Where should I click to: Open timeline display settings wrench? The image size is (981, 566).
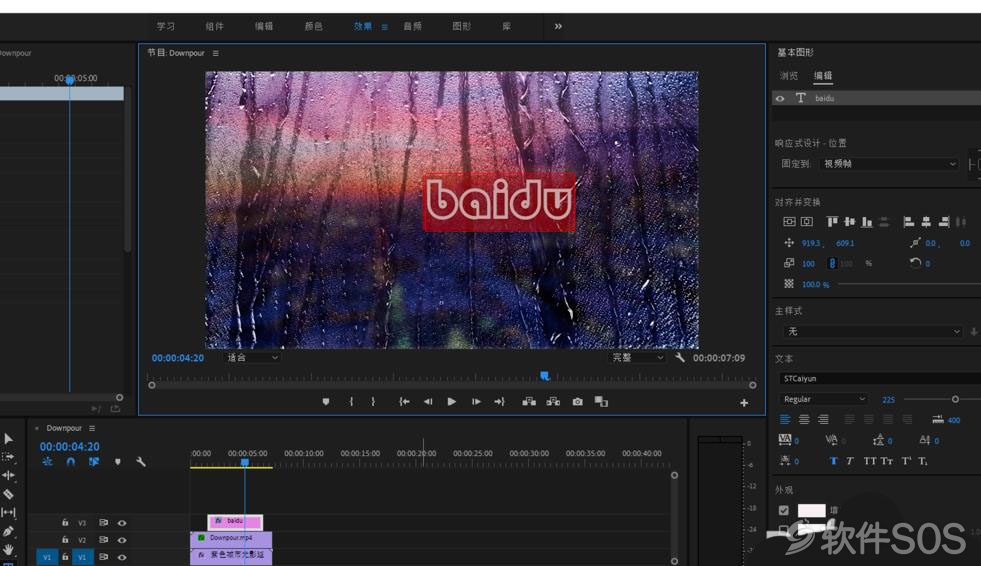(x=141, y=462)
